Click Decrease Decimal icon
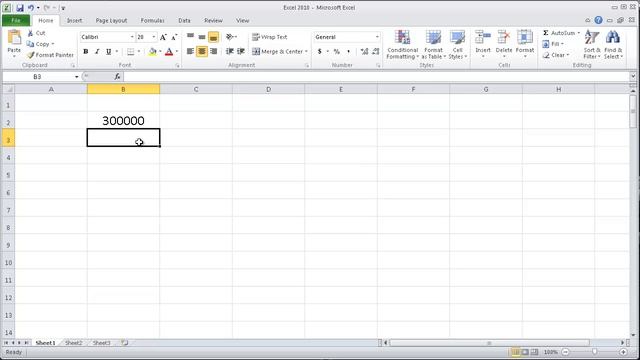640x360 pixels. click(376, 51)
